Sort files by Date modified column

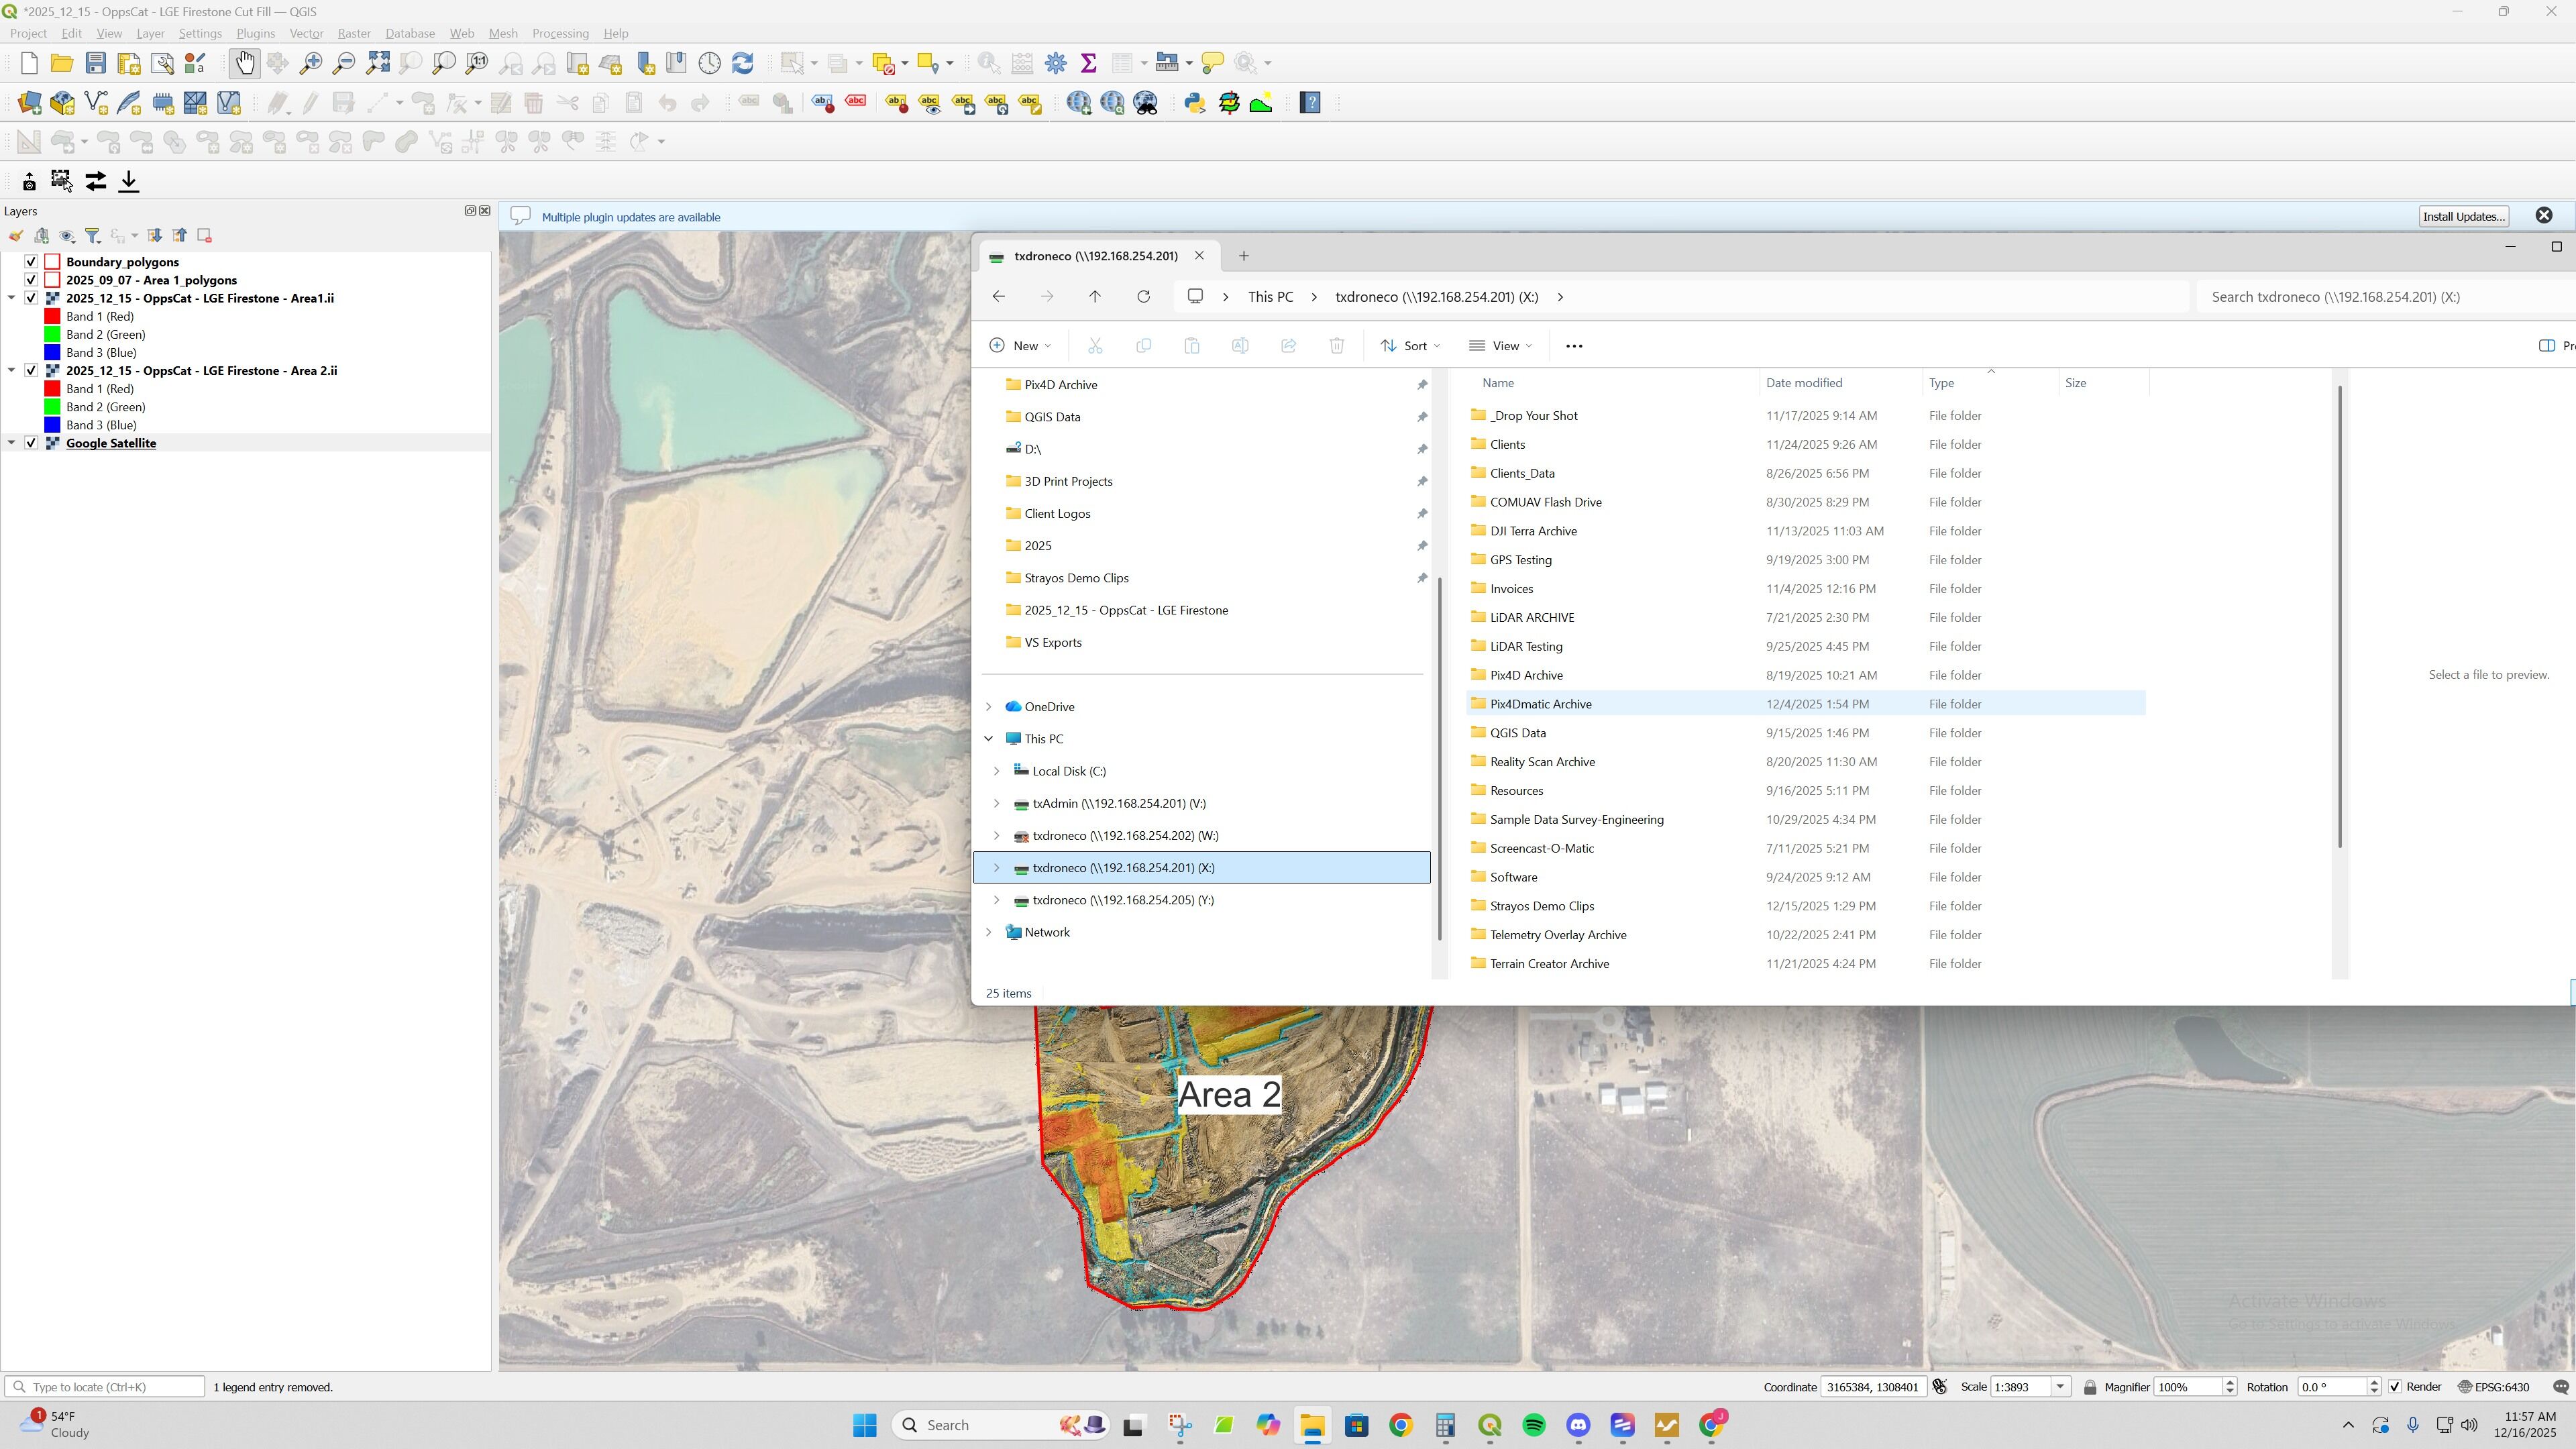[1804, 383]
